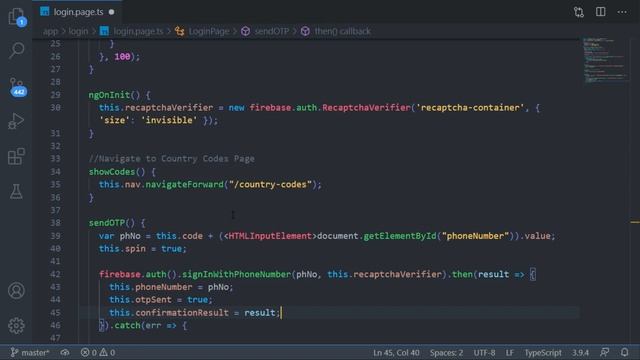Open the Manage gear icon
The height and width of the screenshot is (360, 640).
16,325
